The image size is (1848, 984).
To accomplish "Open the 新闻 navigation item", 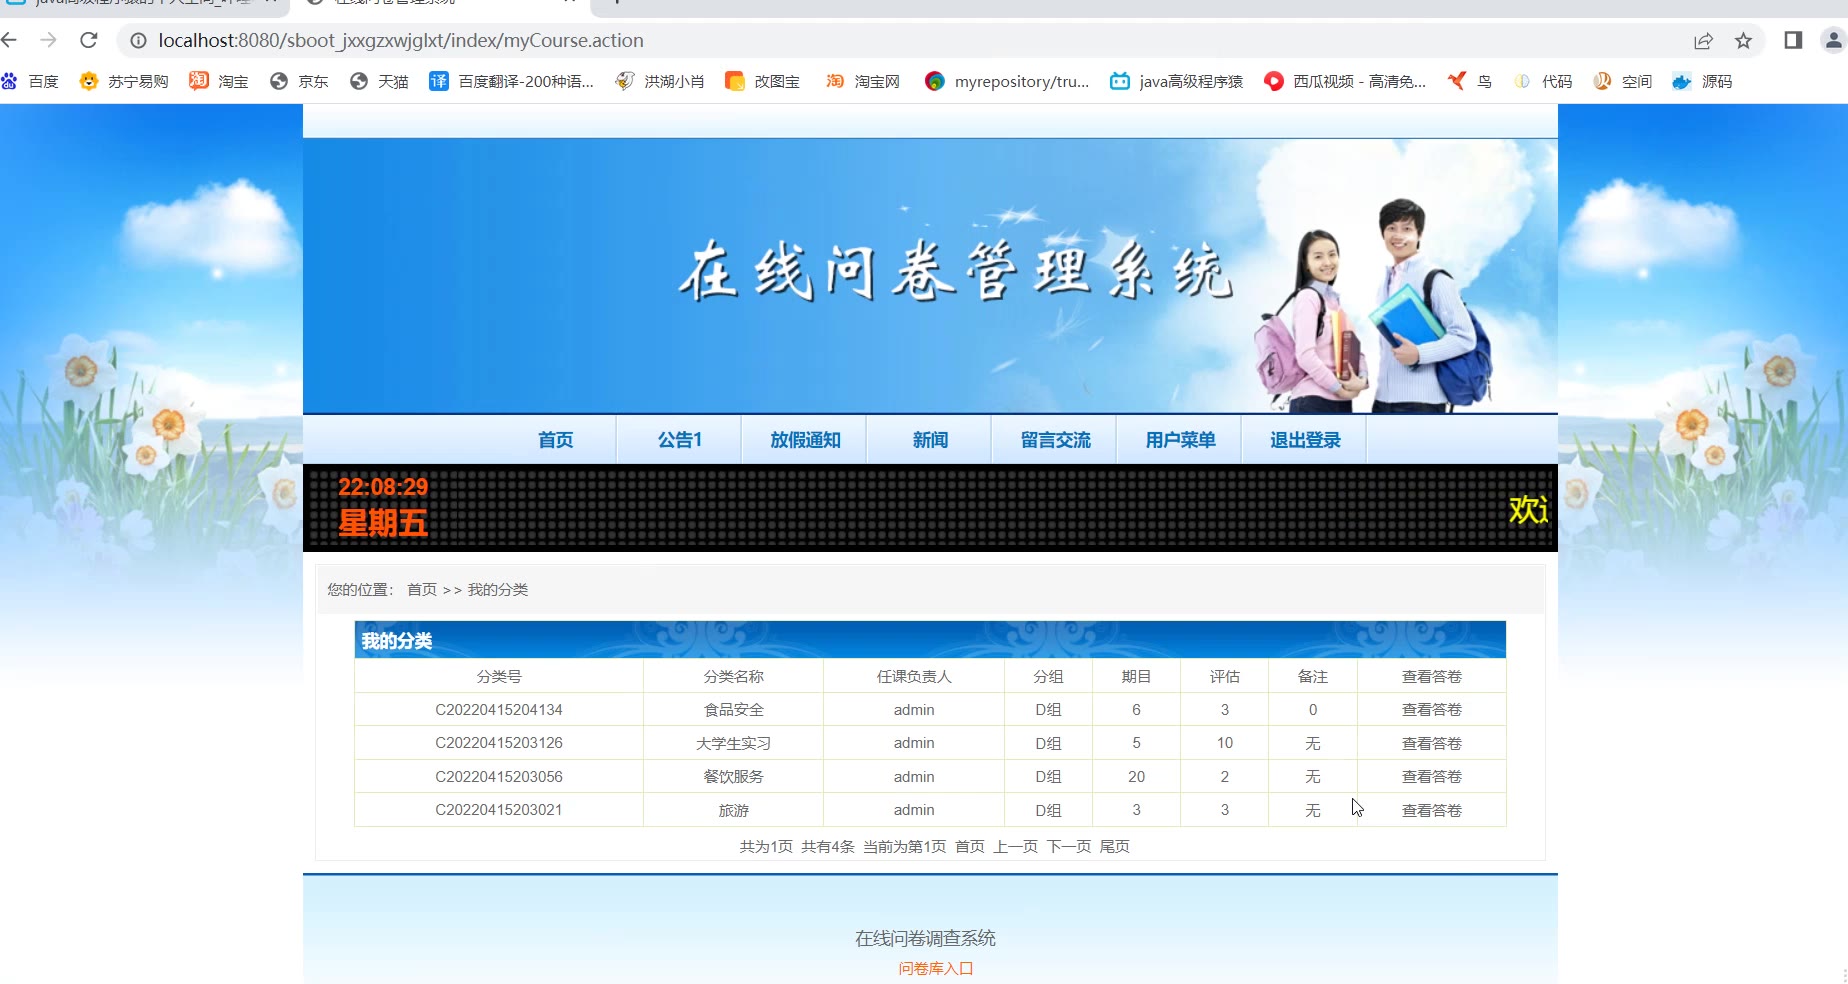I will 930,440.
